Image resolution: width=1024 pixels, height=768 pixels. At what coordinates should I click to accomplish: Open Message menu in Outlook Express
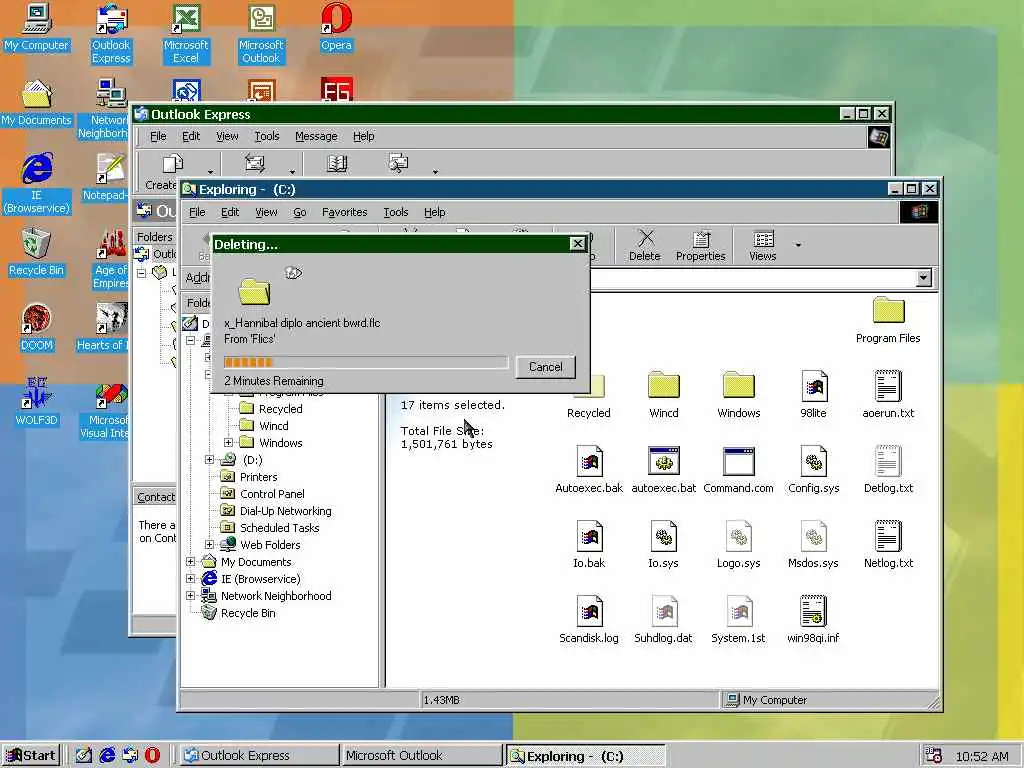[x=316, y=136]
